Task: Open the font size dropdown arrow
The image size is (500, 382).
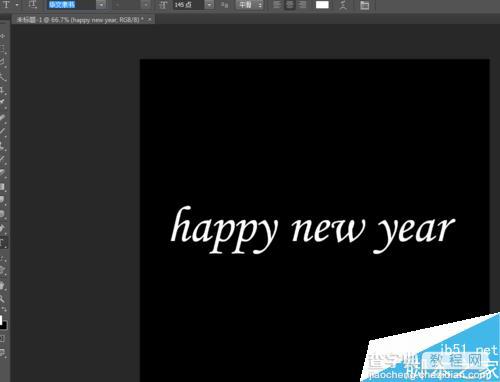Action: [209, 5]
